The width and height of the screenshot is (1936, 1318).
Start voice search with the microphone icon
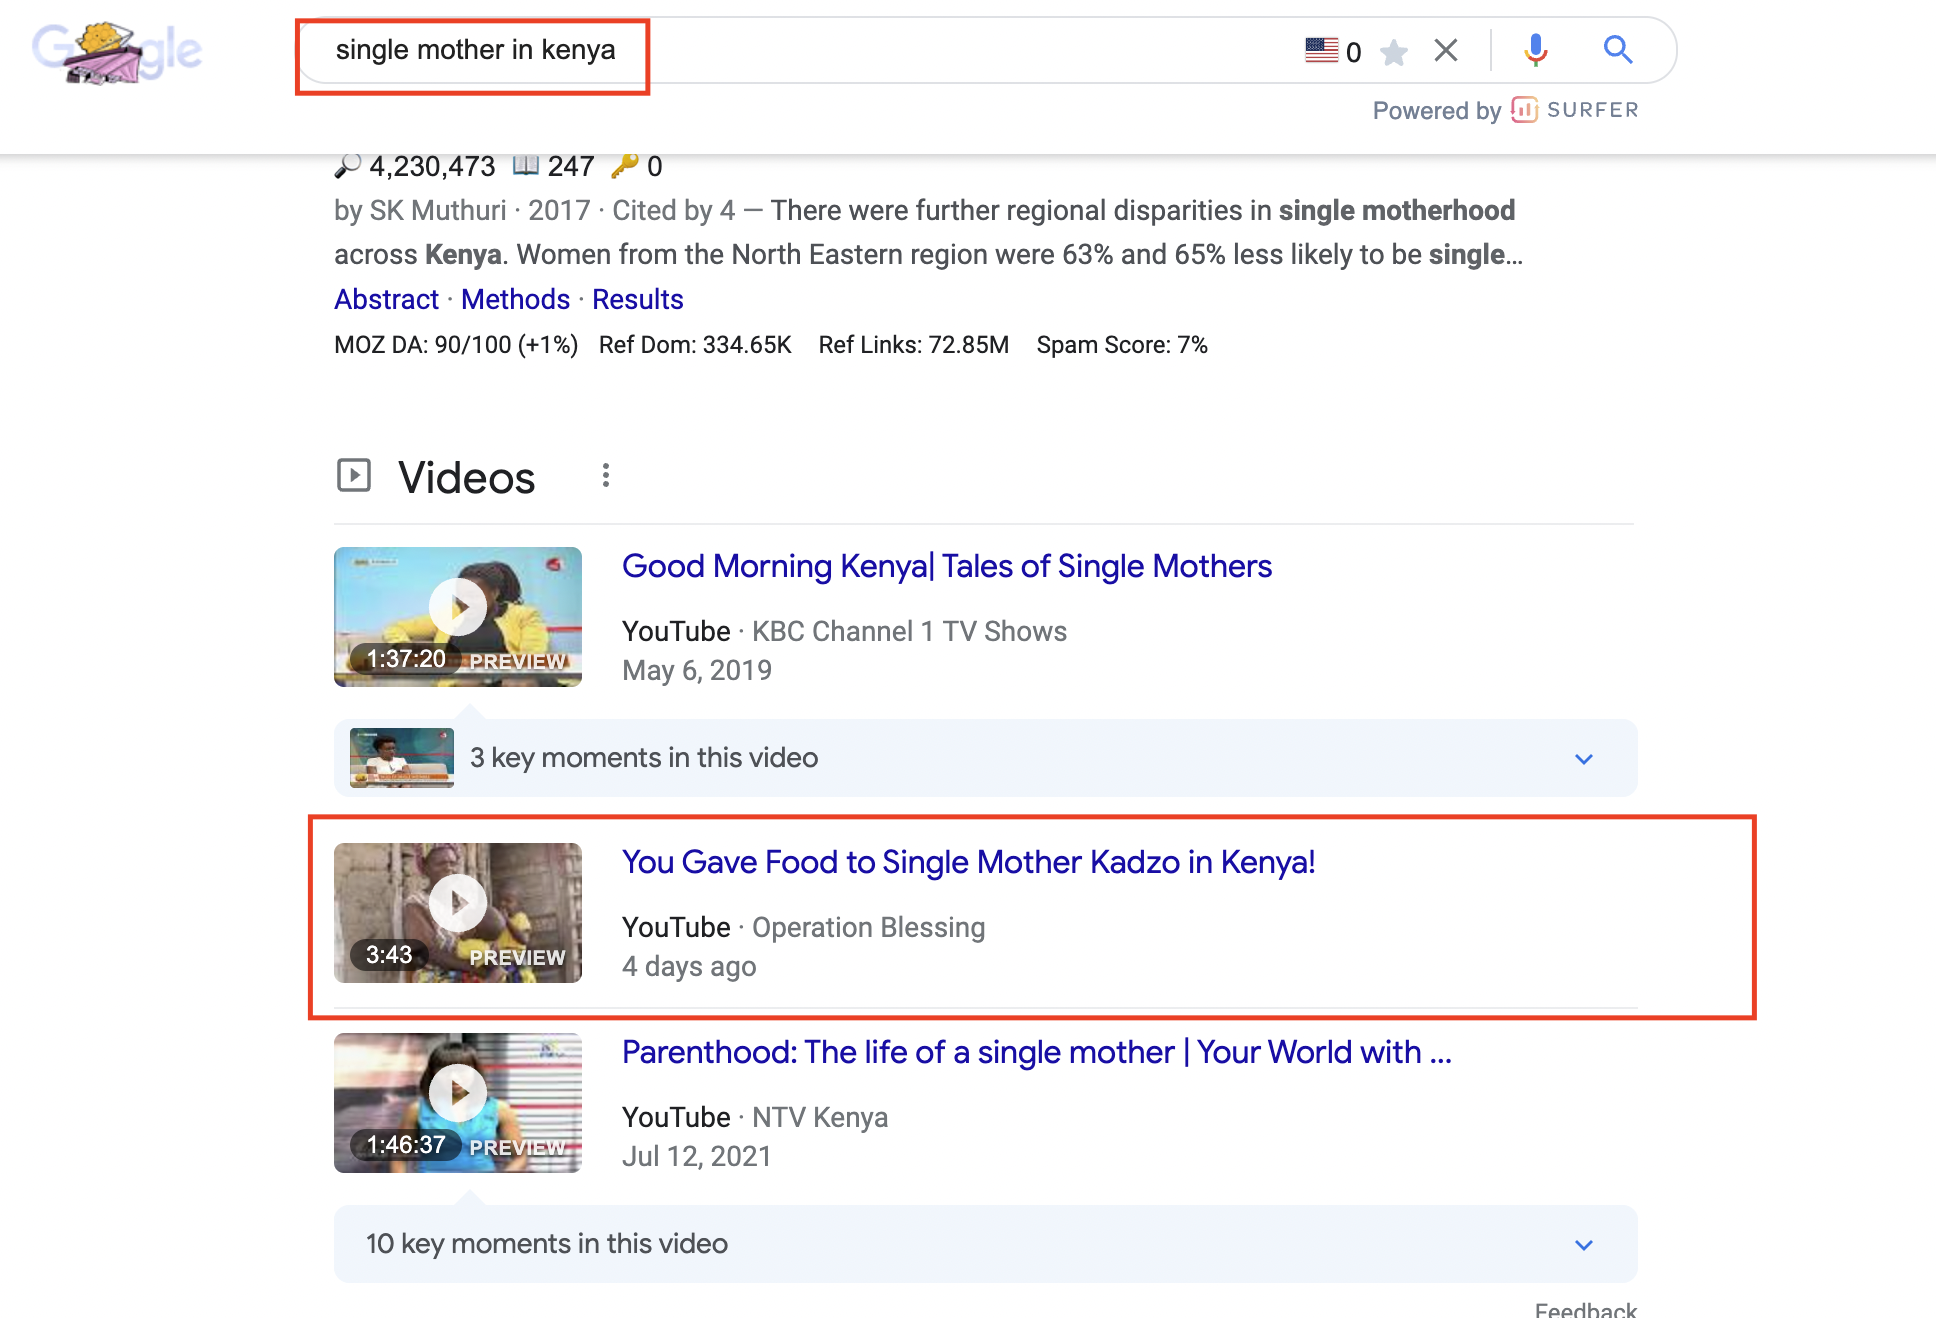[1536, 50]
